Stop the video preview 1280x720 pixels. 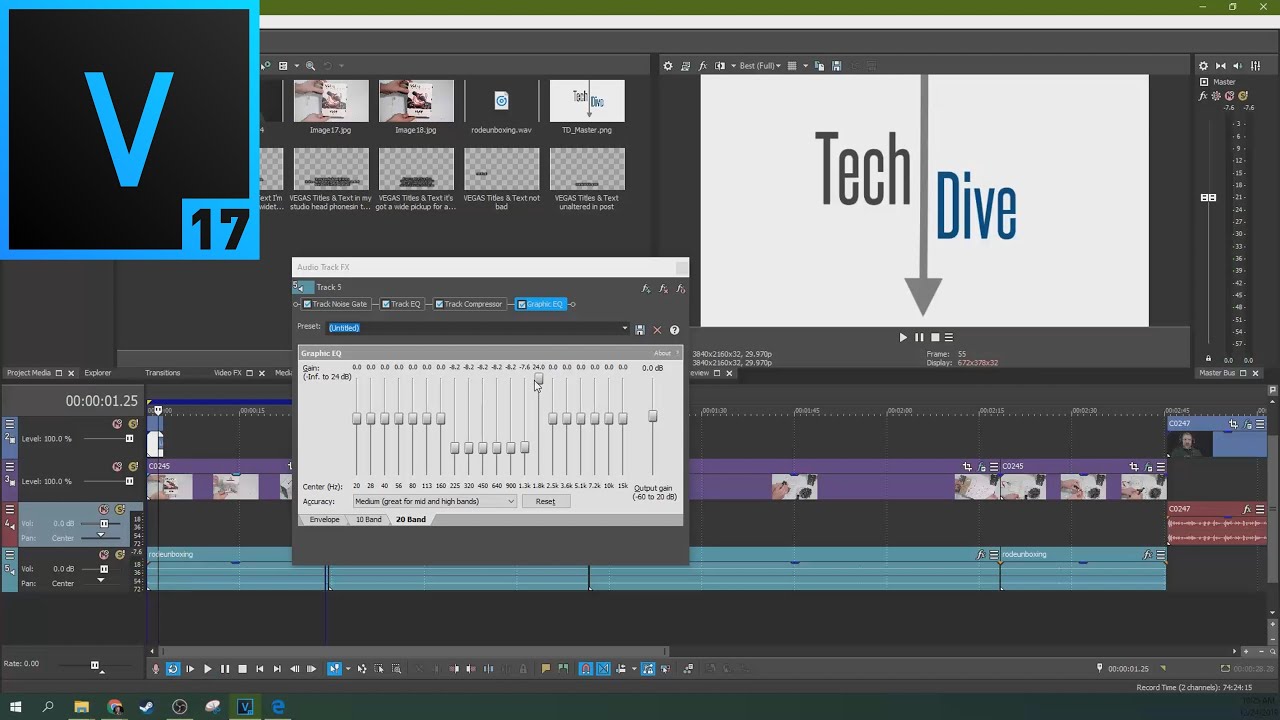point(934,337)
